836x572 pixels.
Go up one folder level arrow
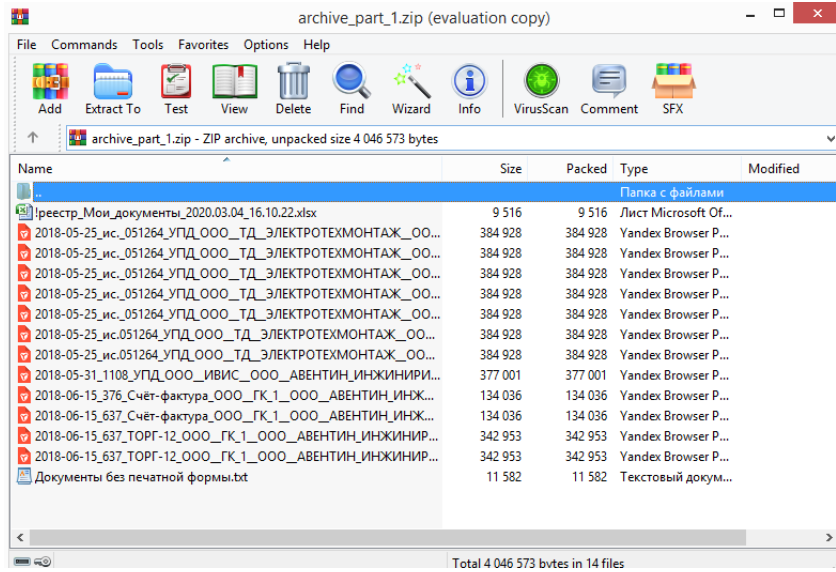coord(33,138)
